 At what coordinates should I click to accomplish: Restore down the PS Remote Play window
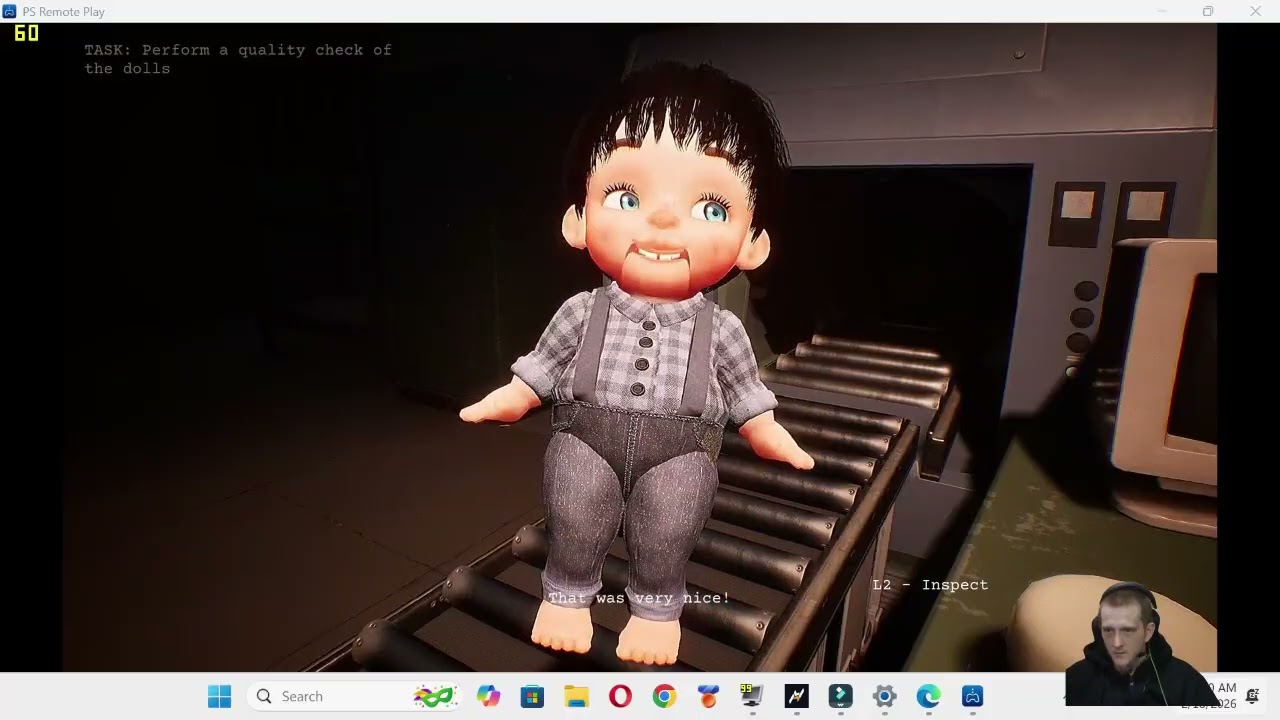(1208, 11)
